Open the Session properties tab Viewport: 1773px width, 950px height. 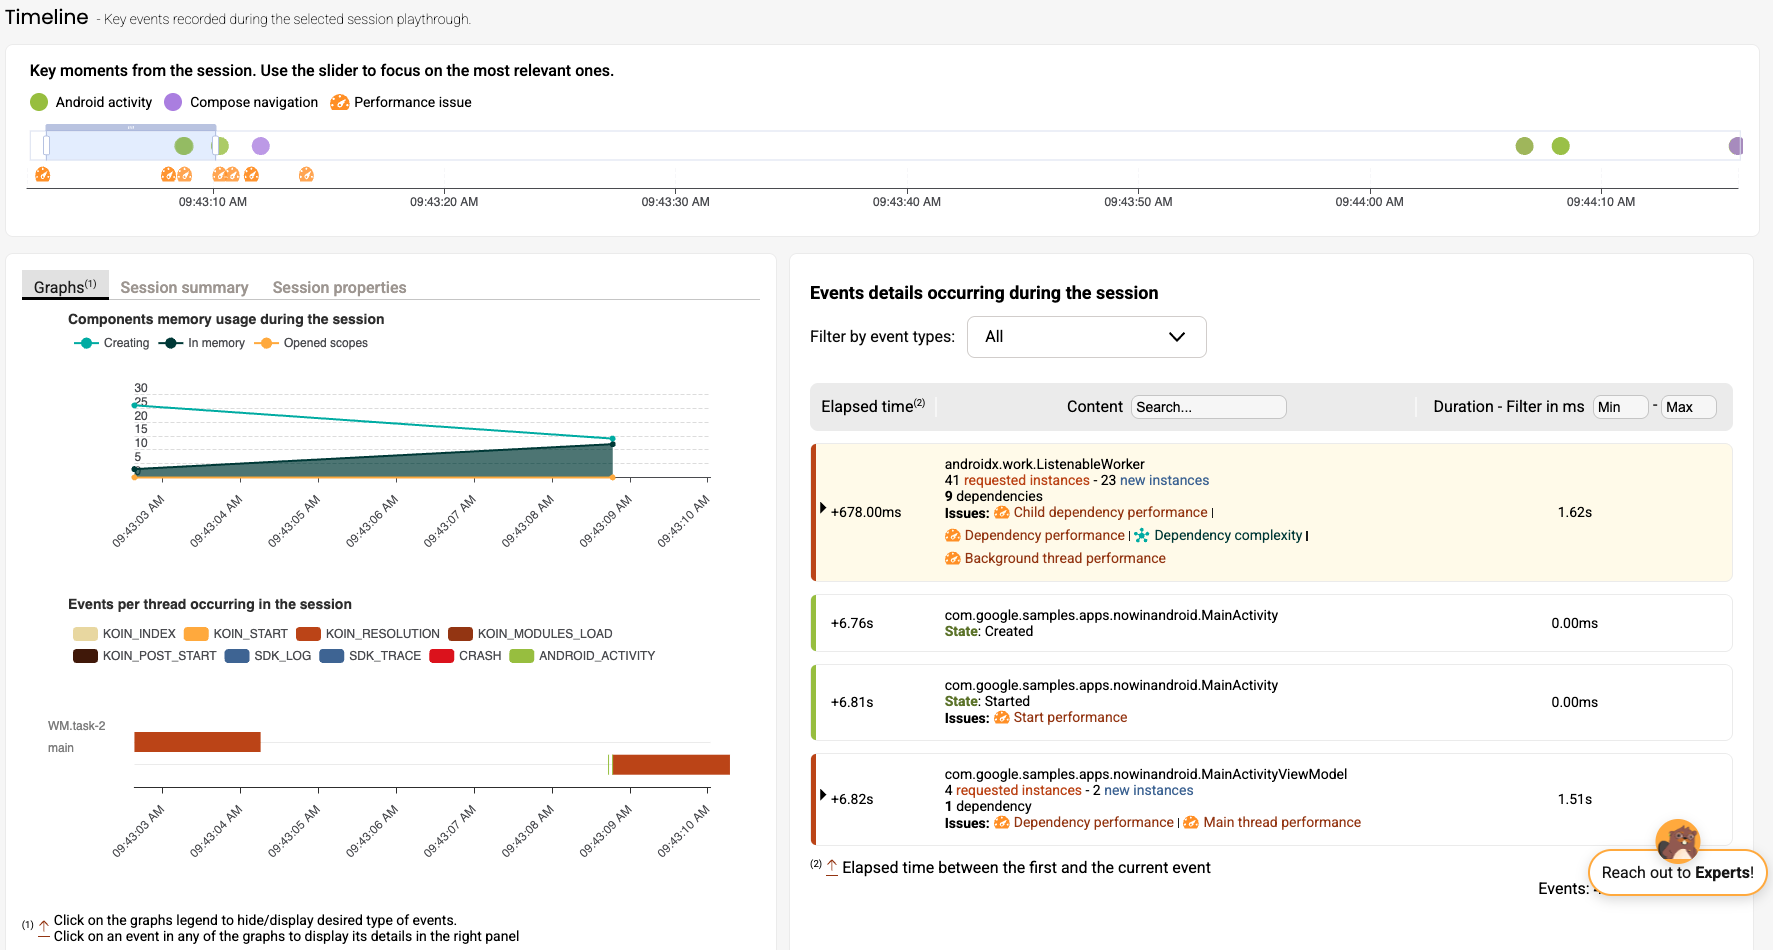(x=339, y=288)
